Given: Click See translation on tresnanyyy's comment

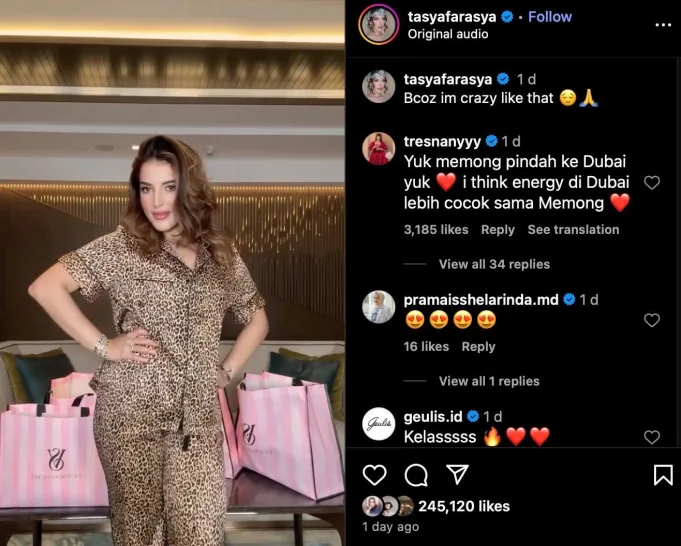Looking at the screenshot, I should coord(573,229).
